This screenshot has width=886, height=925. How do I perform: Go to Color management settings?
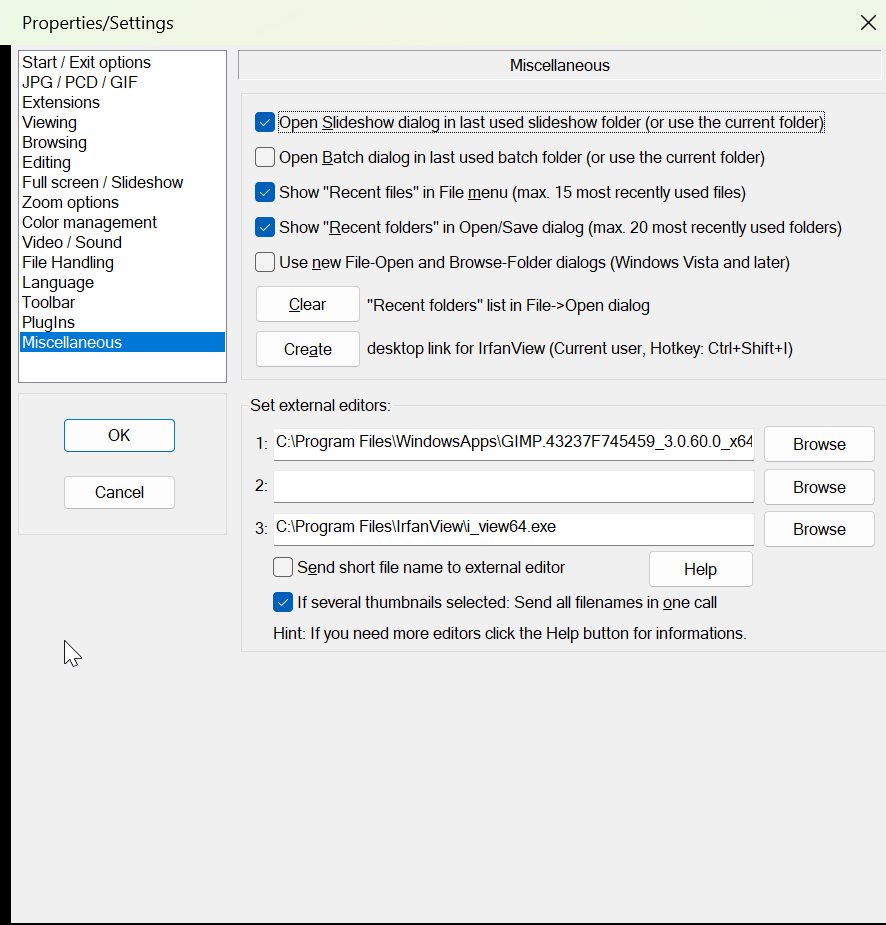pyautogui.click(x=90, y=222)
